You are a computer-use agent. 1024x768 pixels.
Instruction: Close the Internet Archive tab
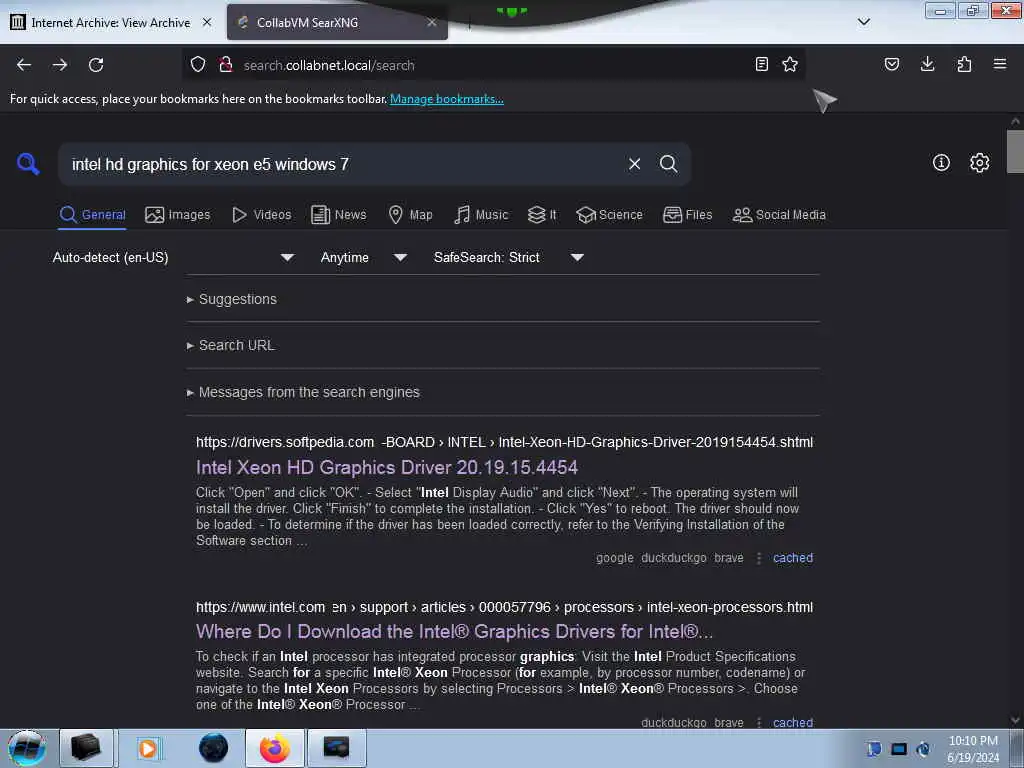click(207, 22)
